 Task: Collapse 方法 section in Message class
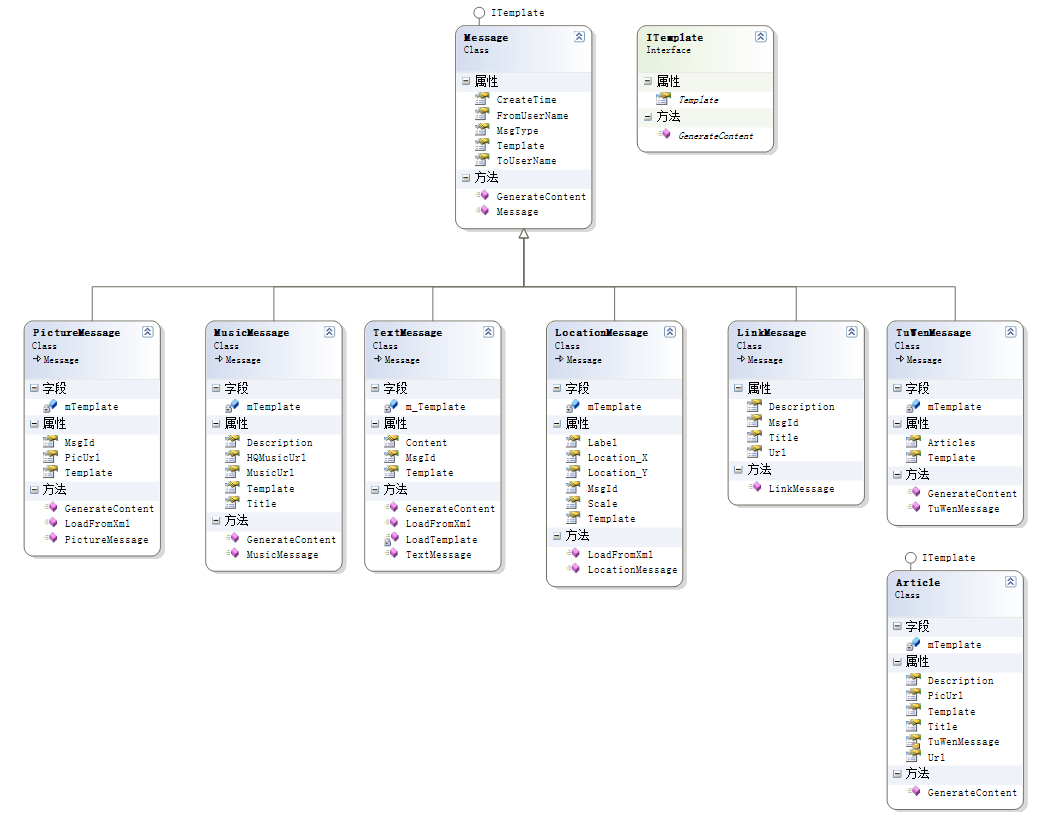pyautogui.click(x=466, y=178)
